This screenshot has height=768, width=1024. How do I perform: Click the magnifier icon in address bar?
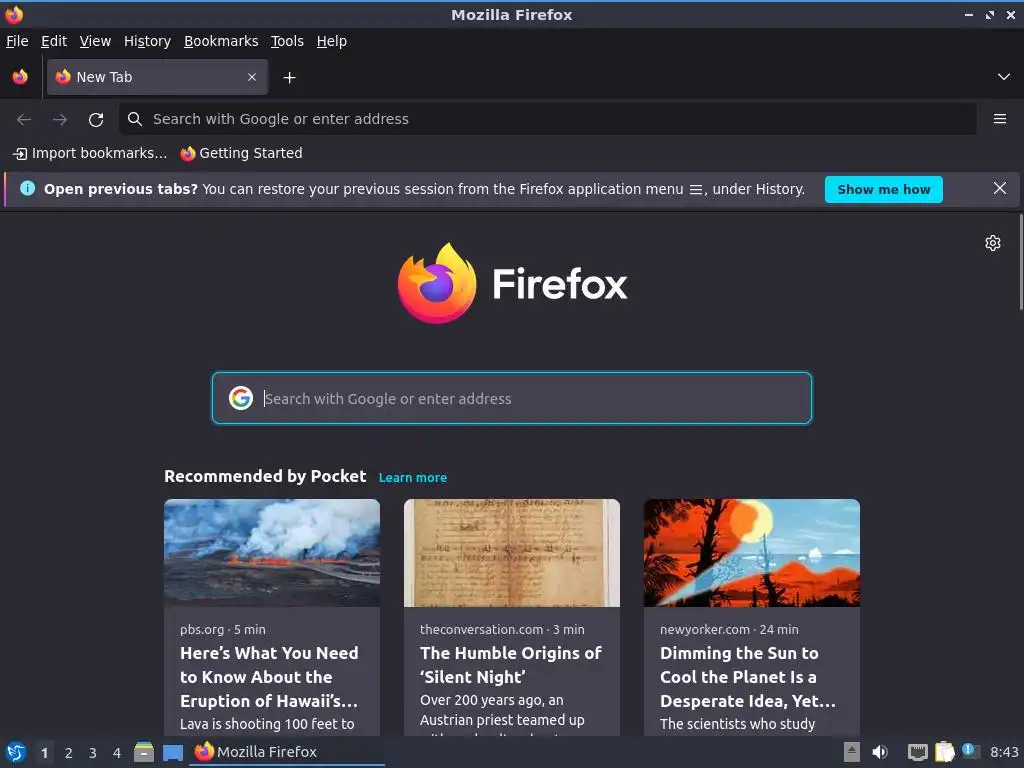click(135, 119)
